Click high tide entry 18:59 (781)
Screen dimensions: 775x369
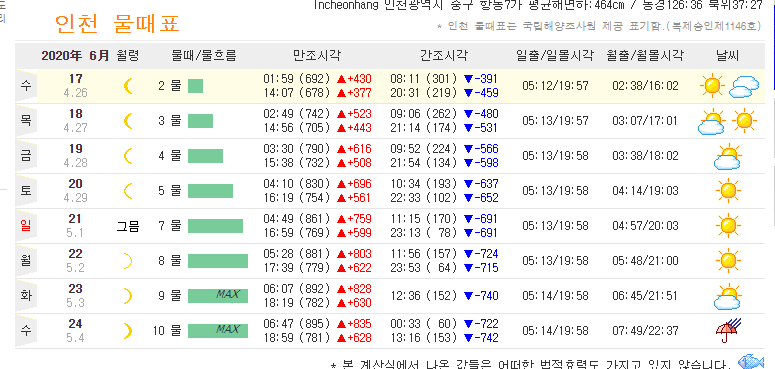(x=297, y=338)
